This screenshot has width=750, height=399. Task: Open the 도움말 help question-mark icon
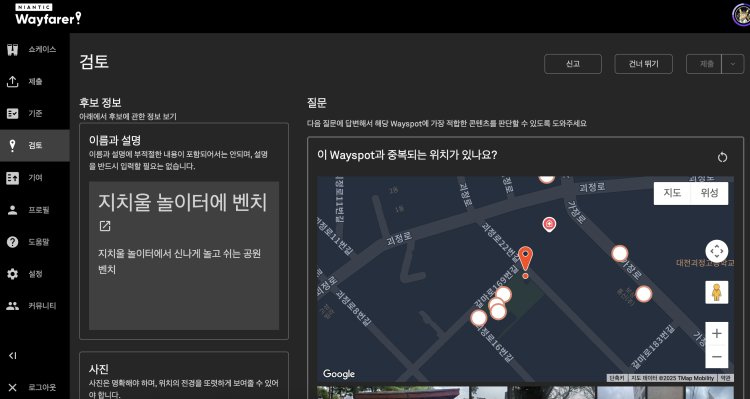[12, 242]
